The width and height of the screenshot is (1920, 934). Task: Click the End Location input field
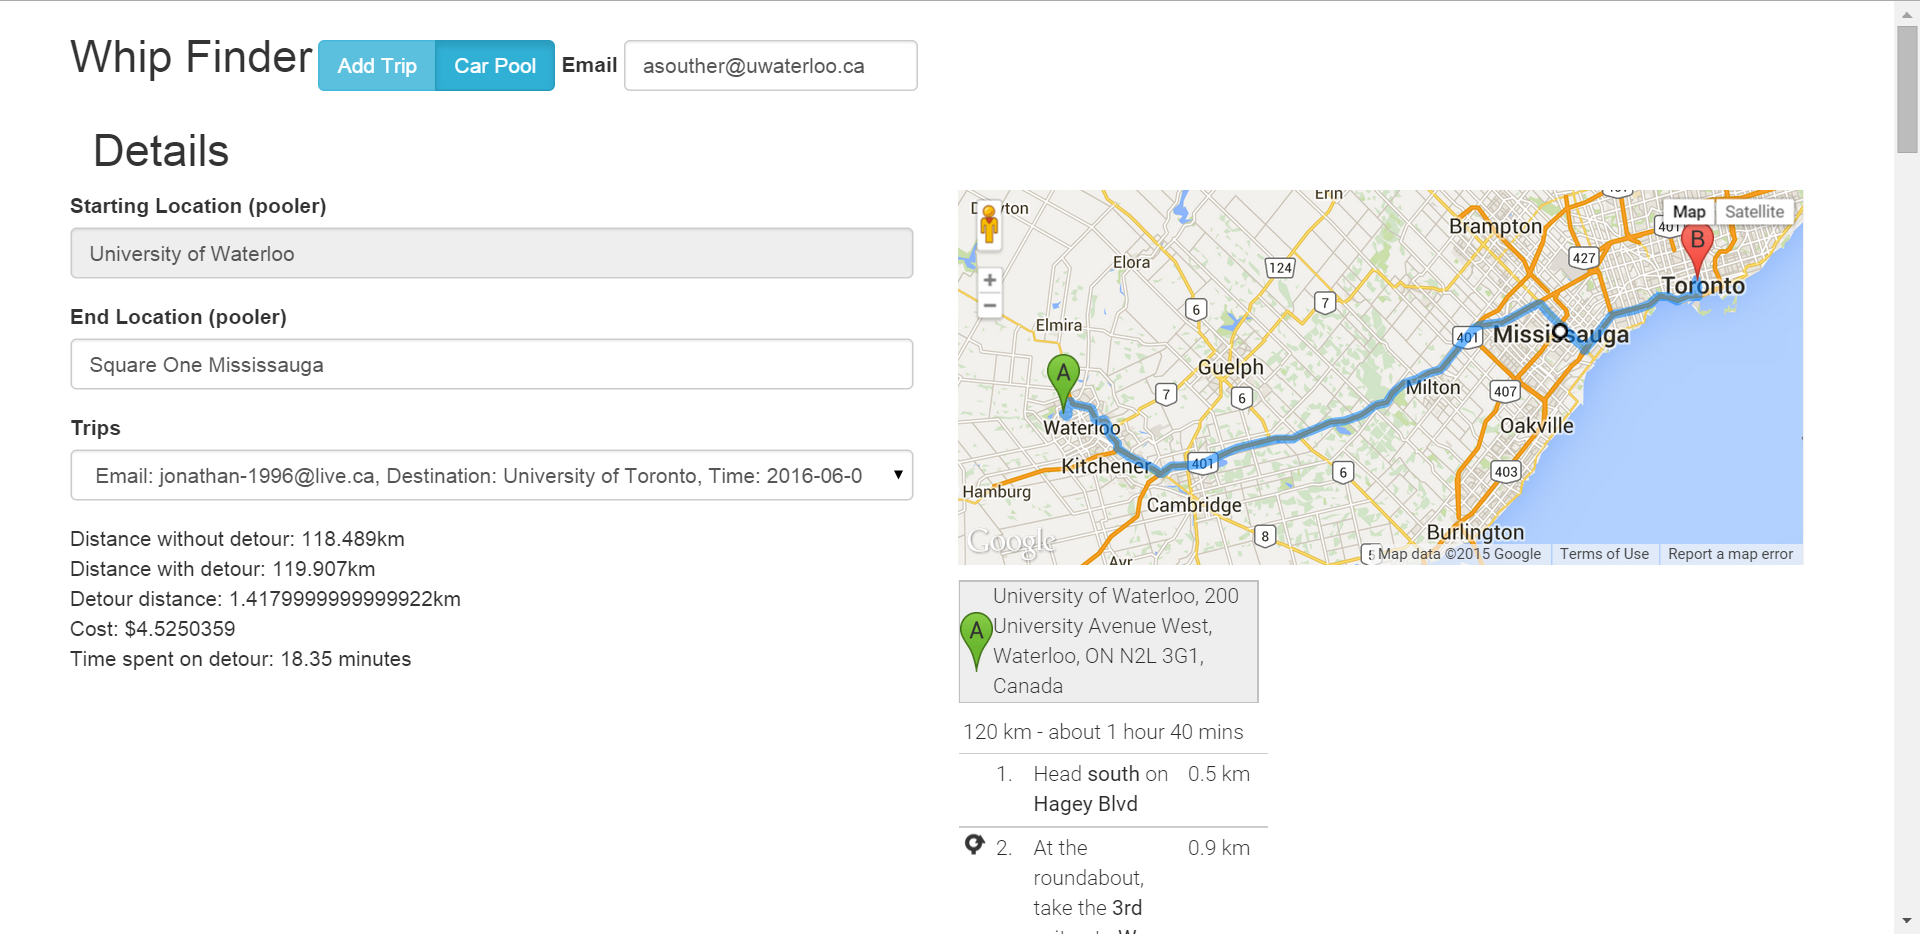point(491,364)
